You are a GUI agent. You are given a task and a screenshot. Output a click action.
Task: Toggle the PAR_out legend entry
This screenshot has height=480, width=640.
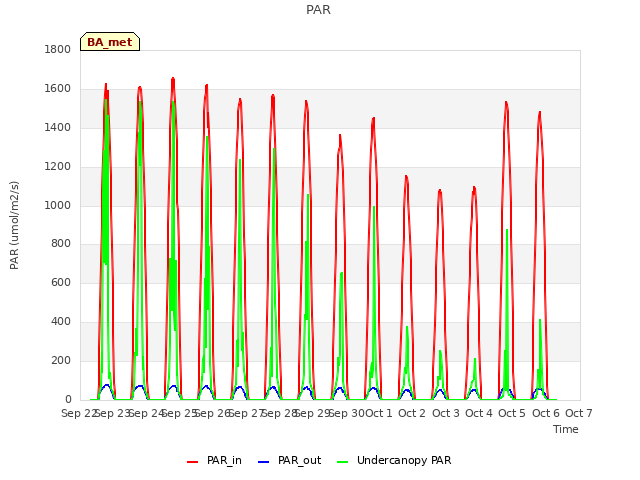click(x=290, y=460)
